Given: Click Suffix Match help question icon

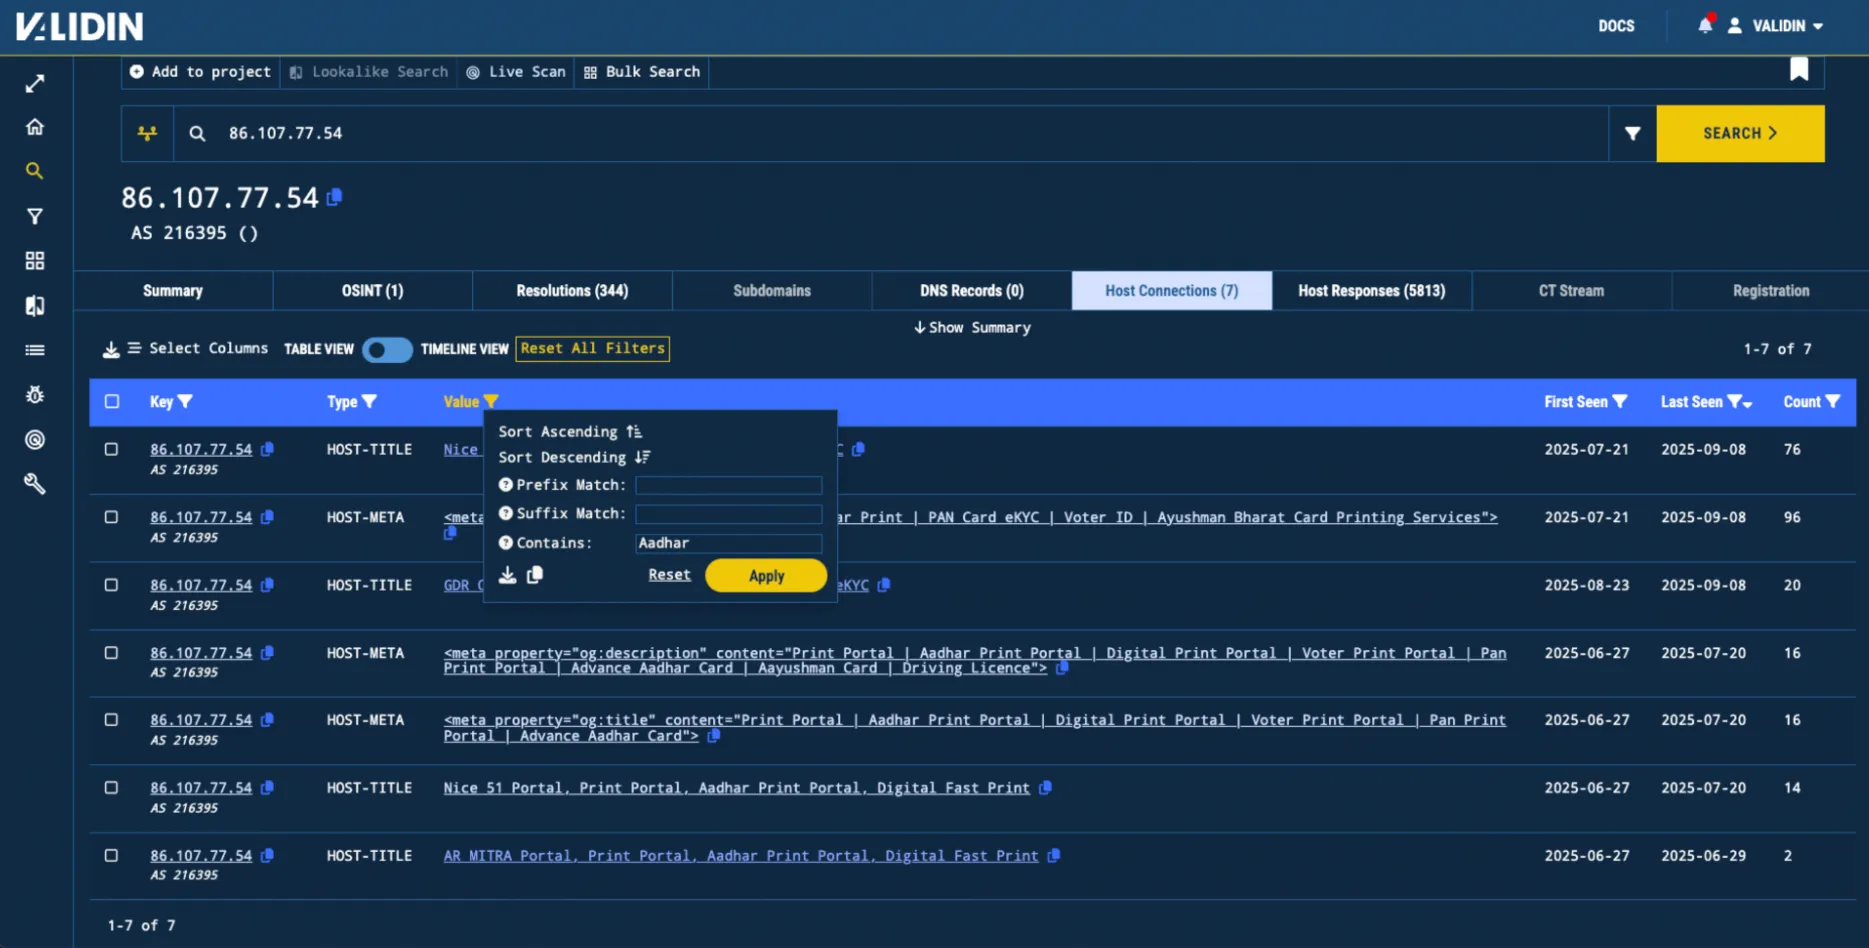Looking at the screenshot, I should pos(506,513).
